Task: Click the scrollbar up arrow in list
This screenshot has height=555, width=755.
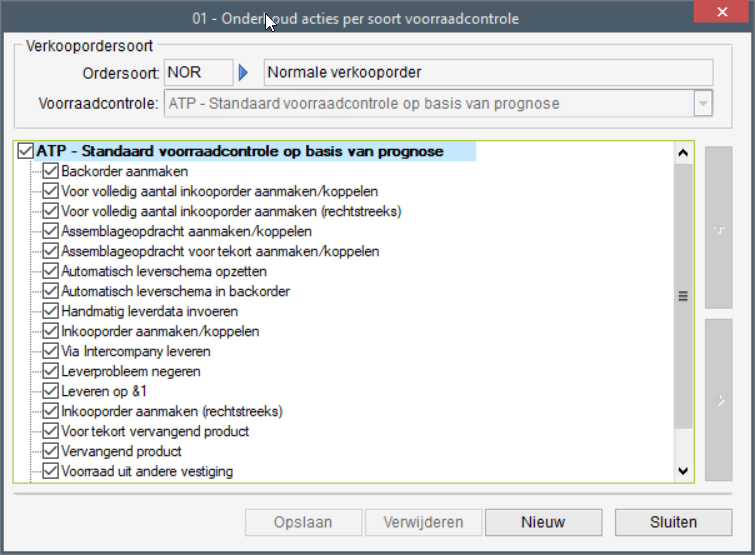Action: [684, 153]
